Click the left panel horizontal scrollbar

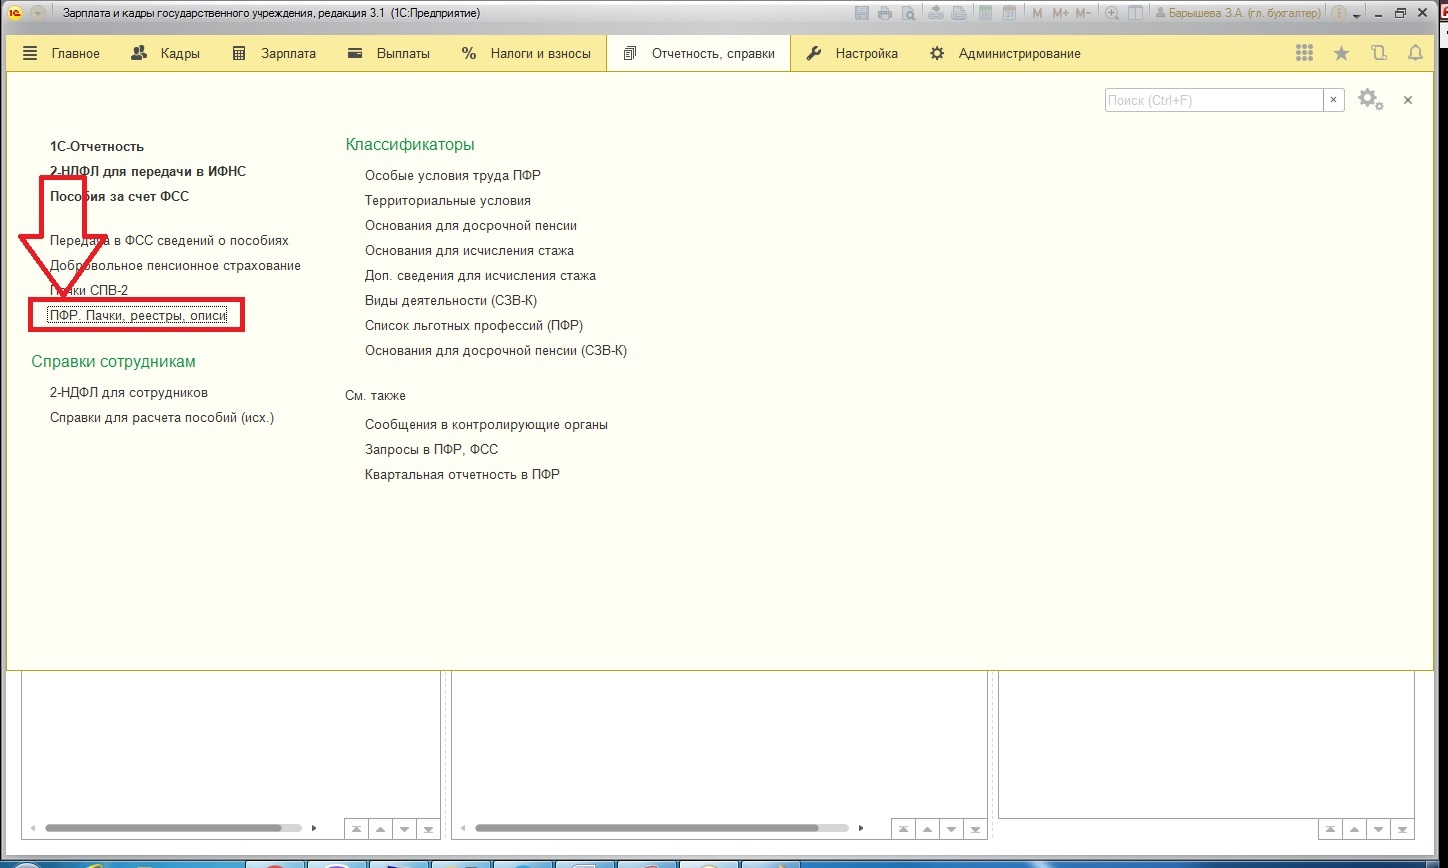click(163, 828)
